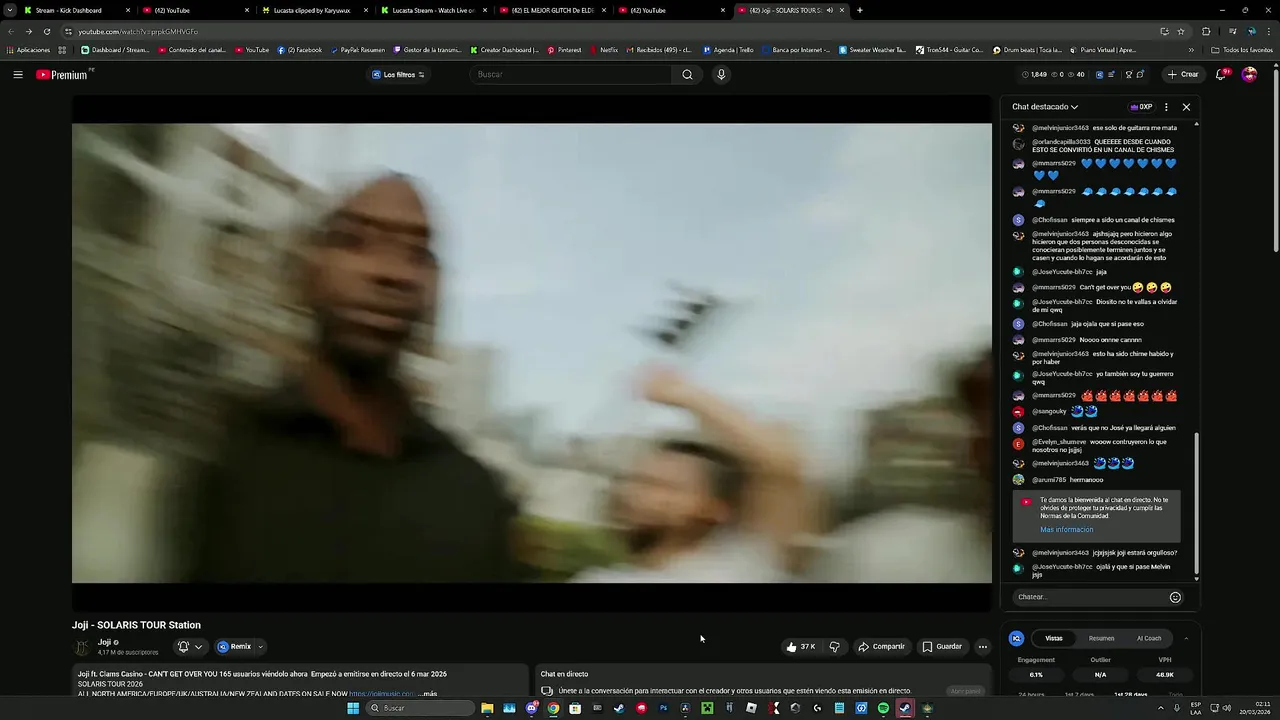Switch to EL MEJOR GLITCH De ELDEN tab
Image resolution: width=1280 pixels, height=720 pixels.
(552, 10)
